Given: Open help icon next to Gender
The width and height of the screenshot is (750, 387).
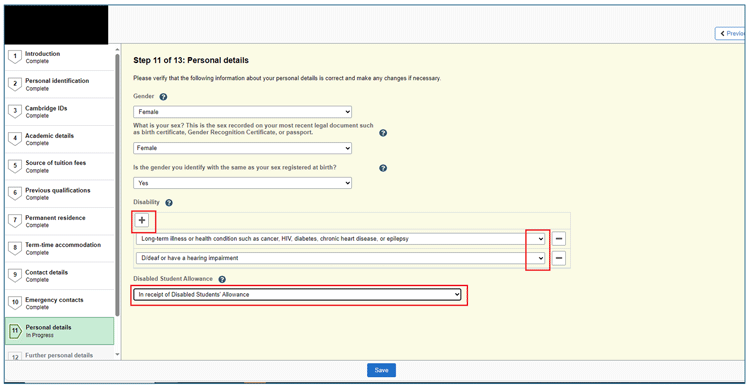Looking at the screenshot, I should pyautogui.click(x=164, y=97).
